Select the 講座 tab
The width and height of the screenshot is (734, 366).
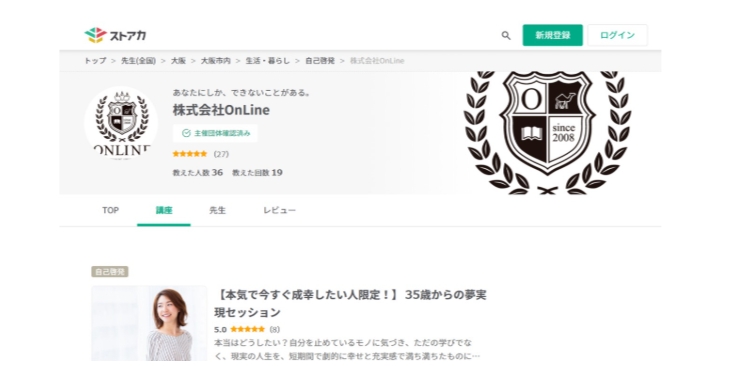[x=164, y=211]
